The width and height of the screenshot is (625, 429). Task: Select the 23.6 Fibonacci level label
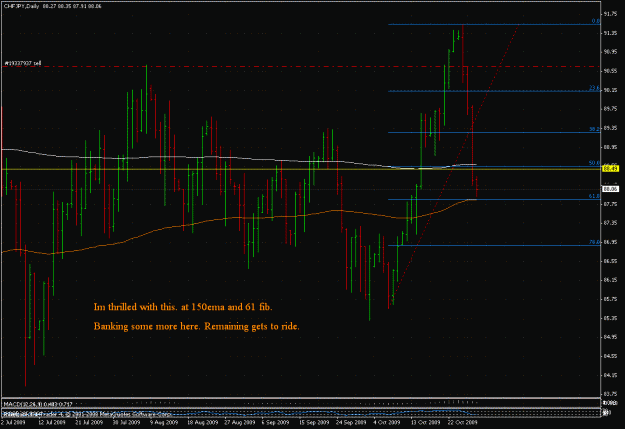pos(595,88)
